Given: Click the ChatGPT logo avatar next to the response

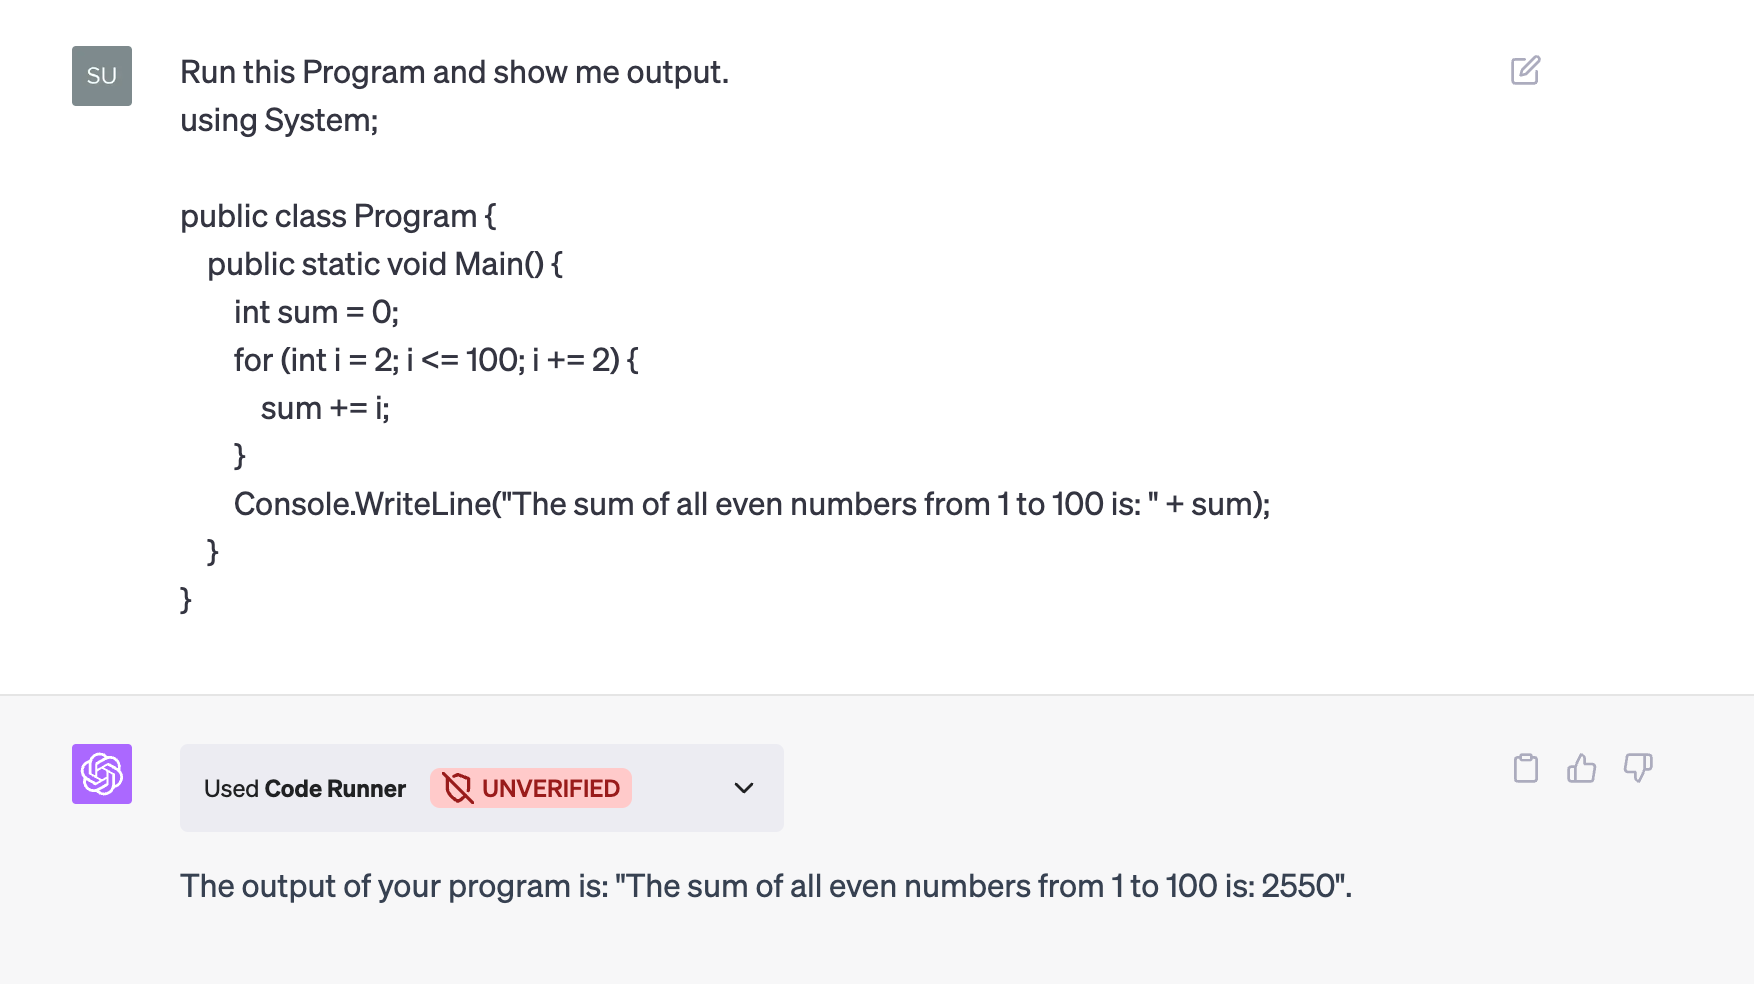Looking at the screenshot, I should [x=101, y=774].
